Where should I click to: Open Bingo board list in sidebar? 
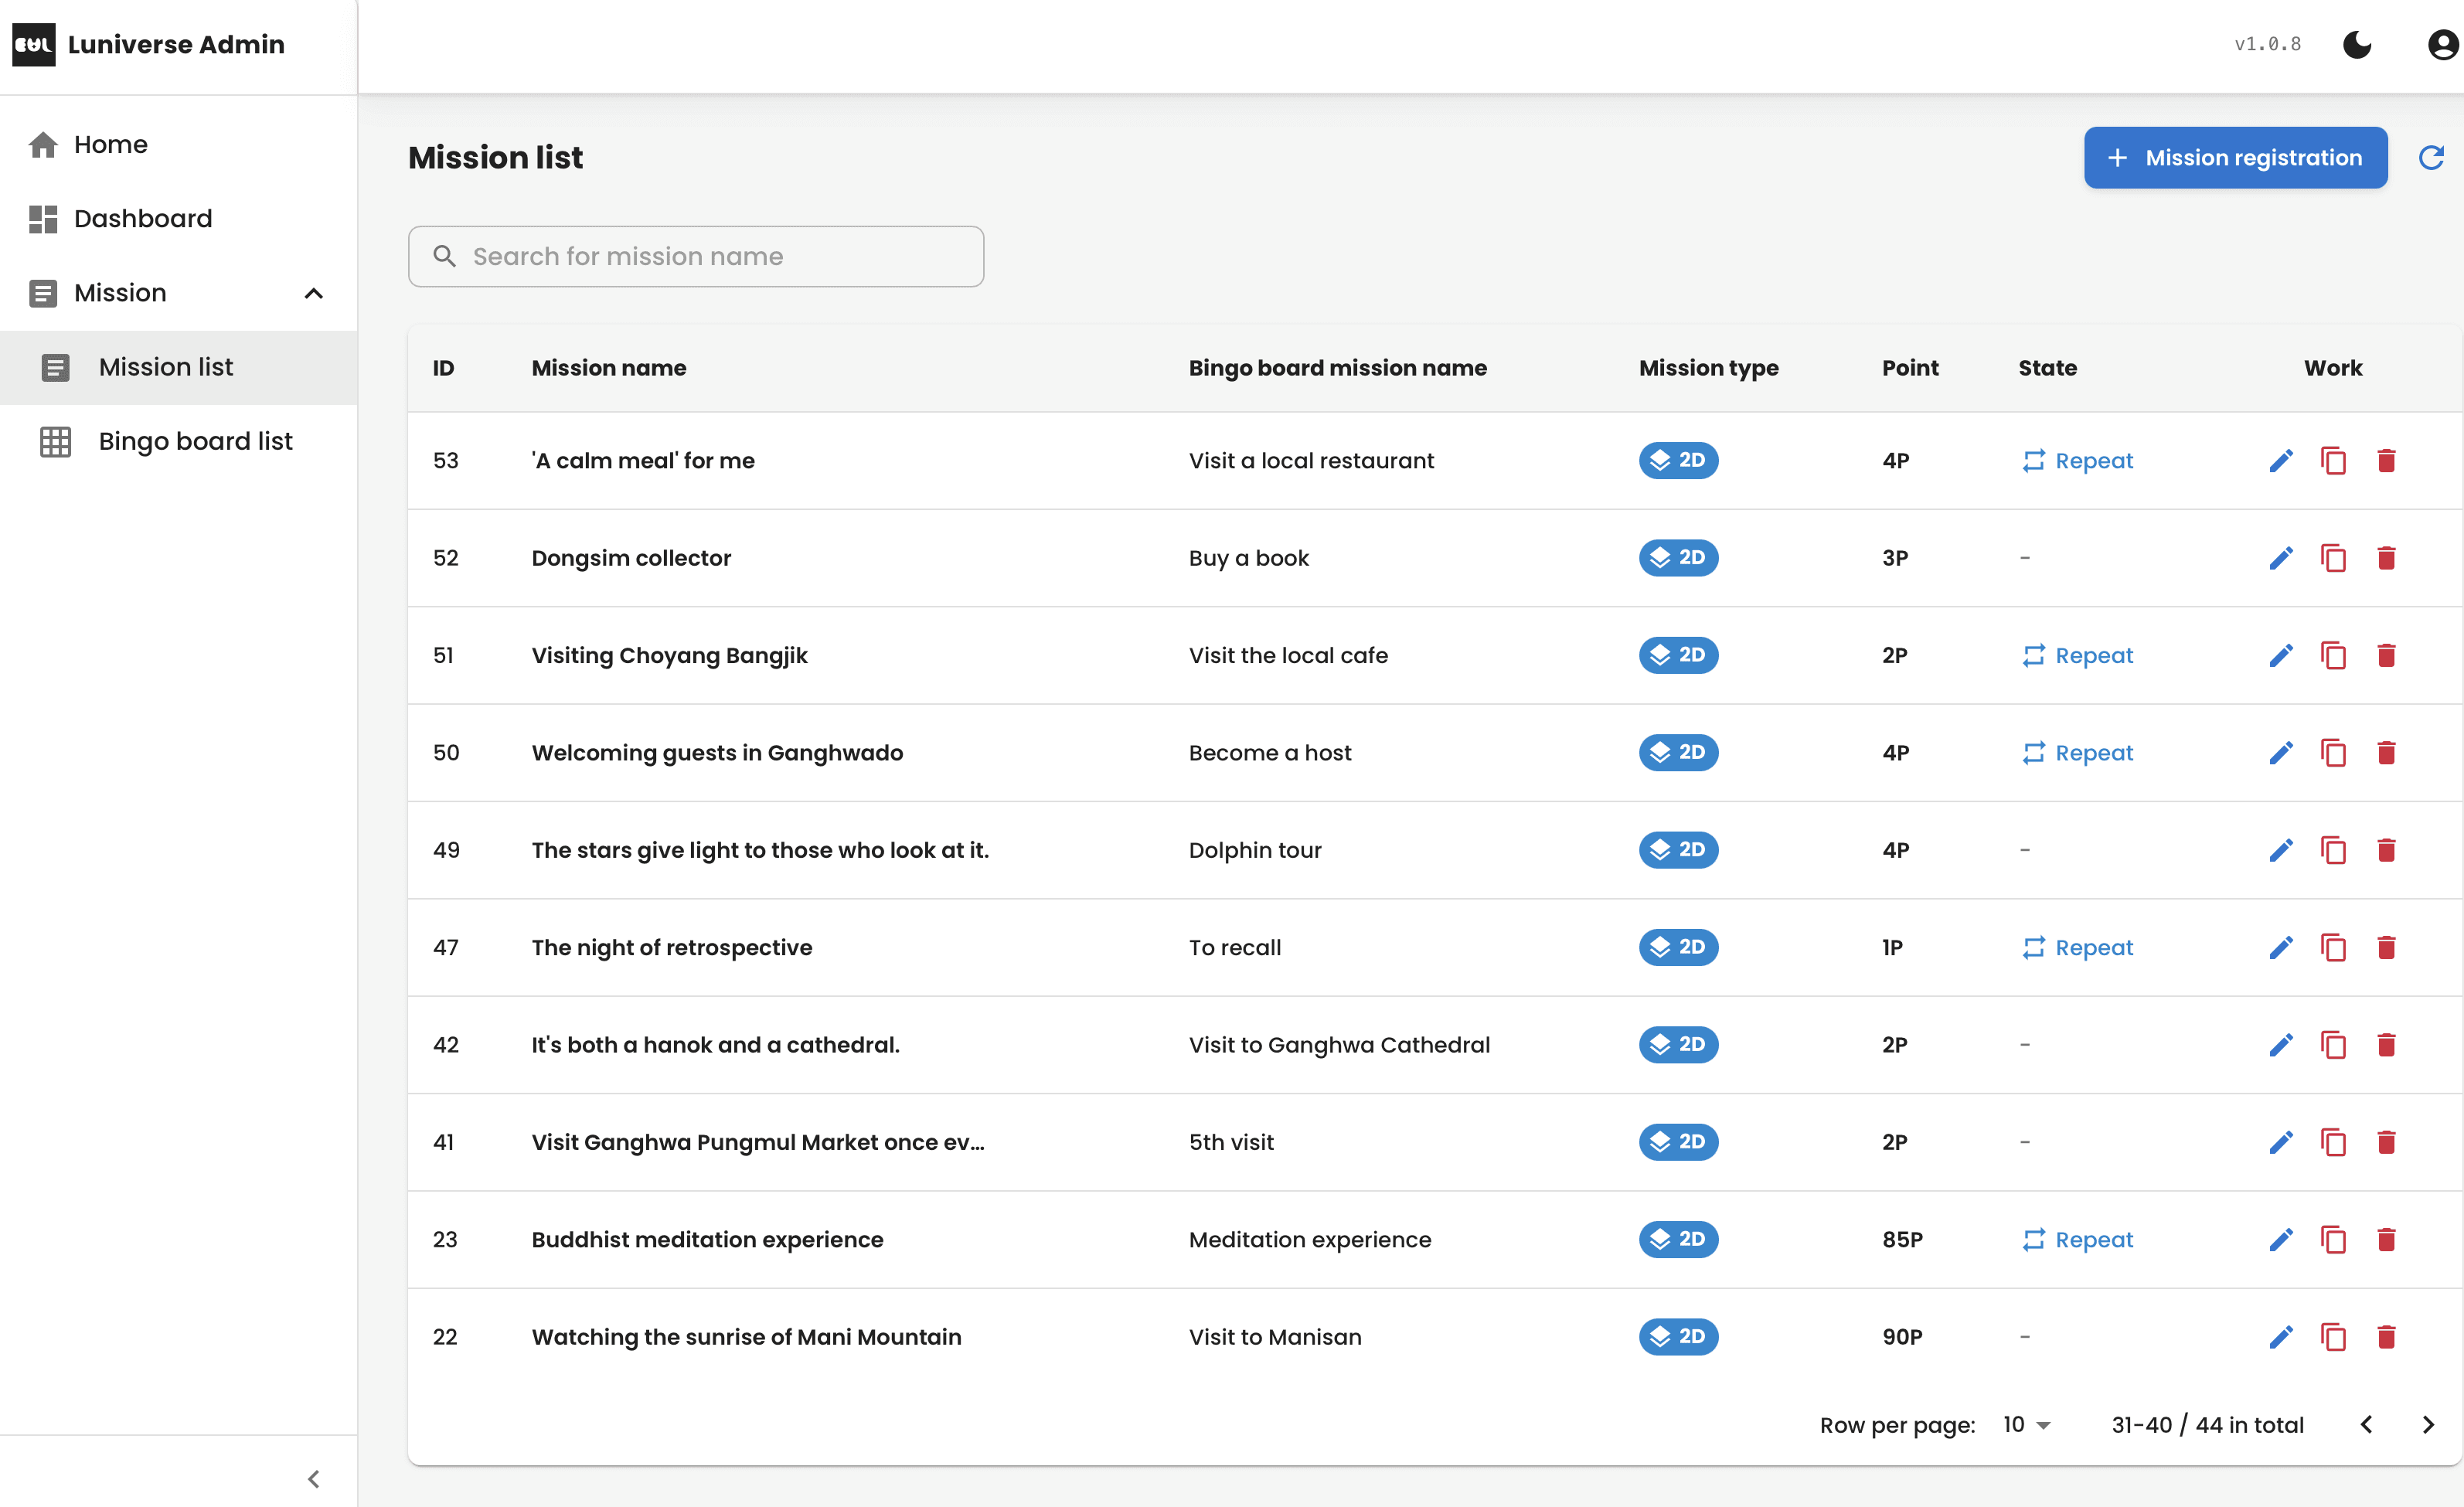point(195,441)
